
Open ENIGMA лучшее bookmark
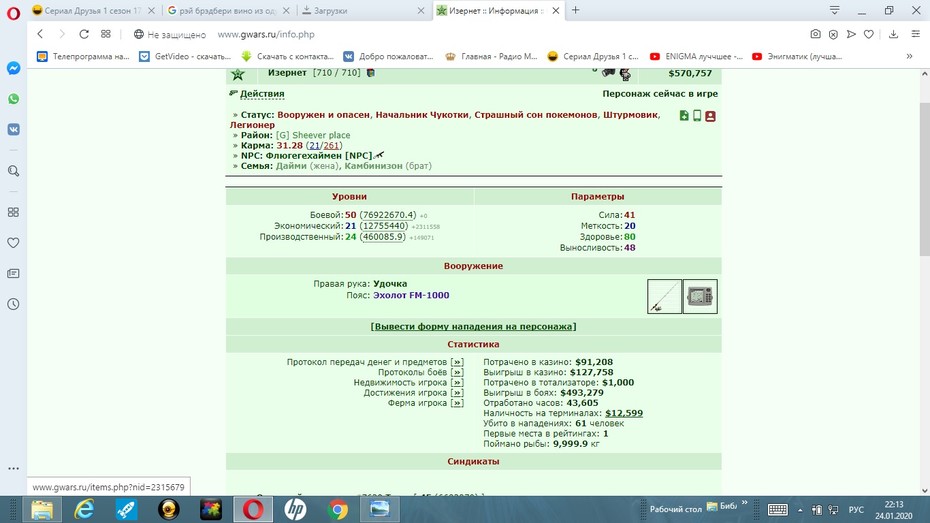pos(696,56)
